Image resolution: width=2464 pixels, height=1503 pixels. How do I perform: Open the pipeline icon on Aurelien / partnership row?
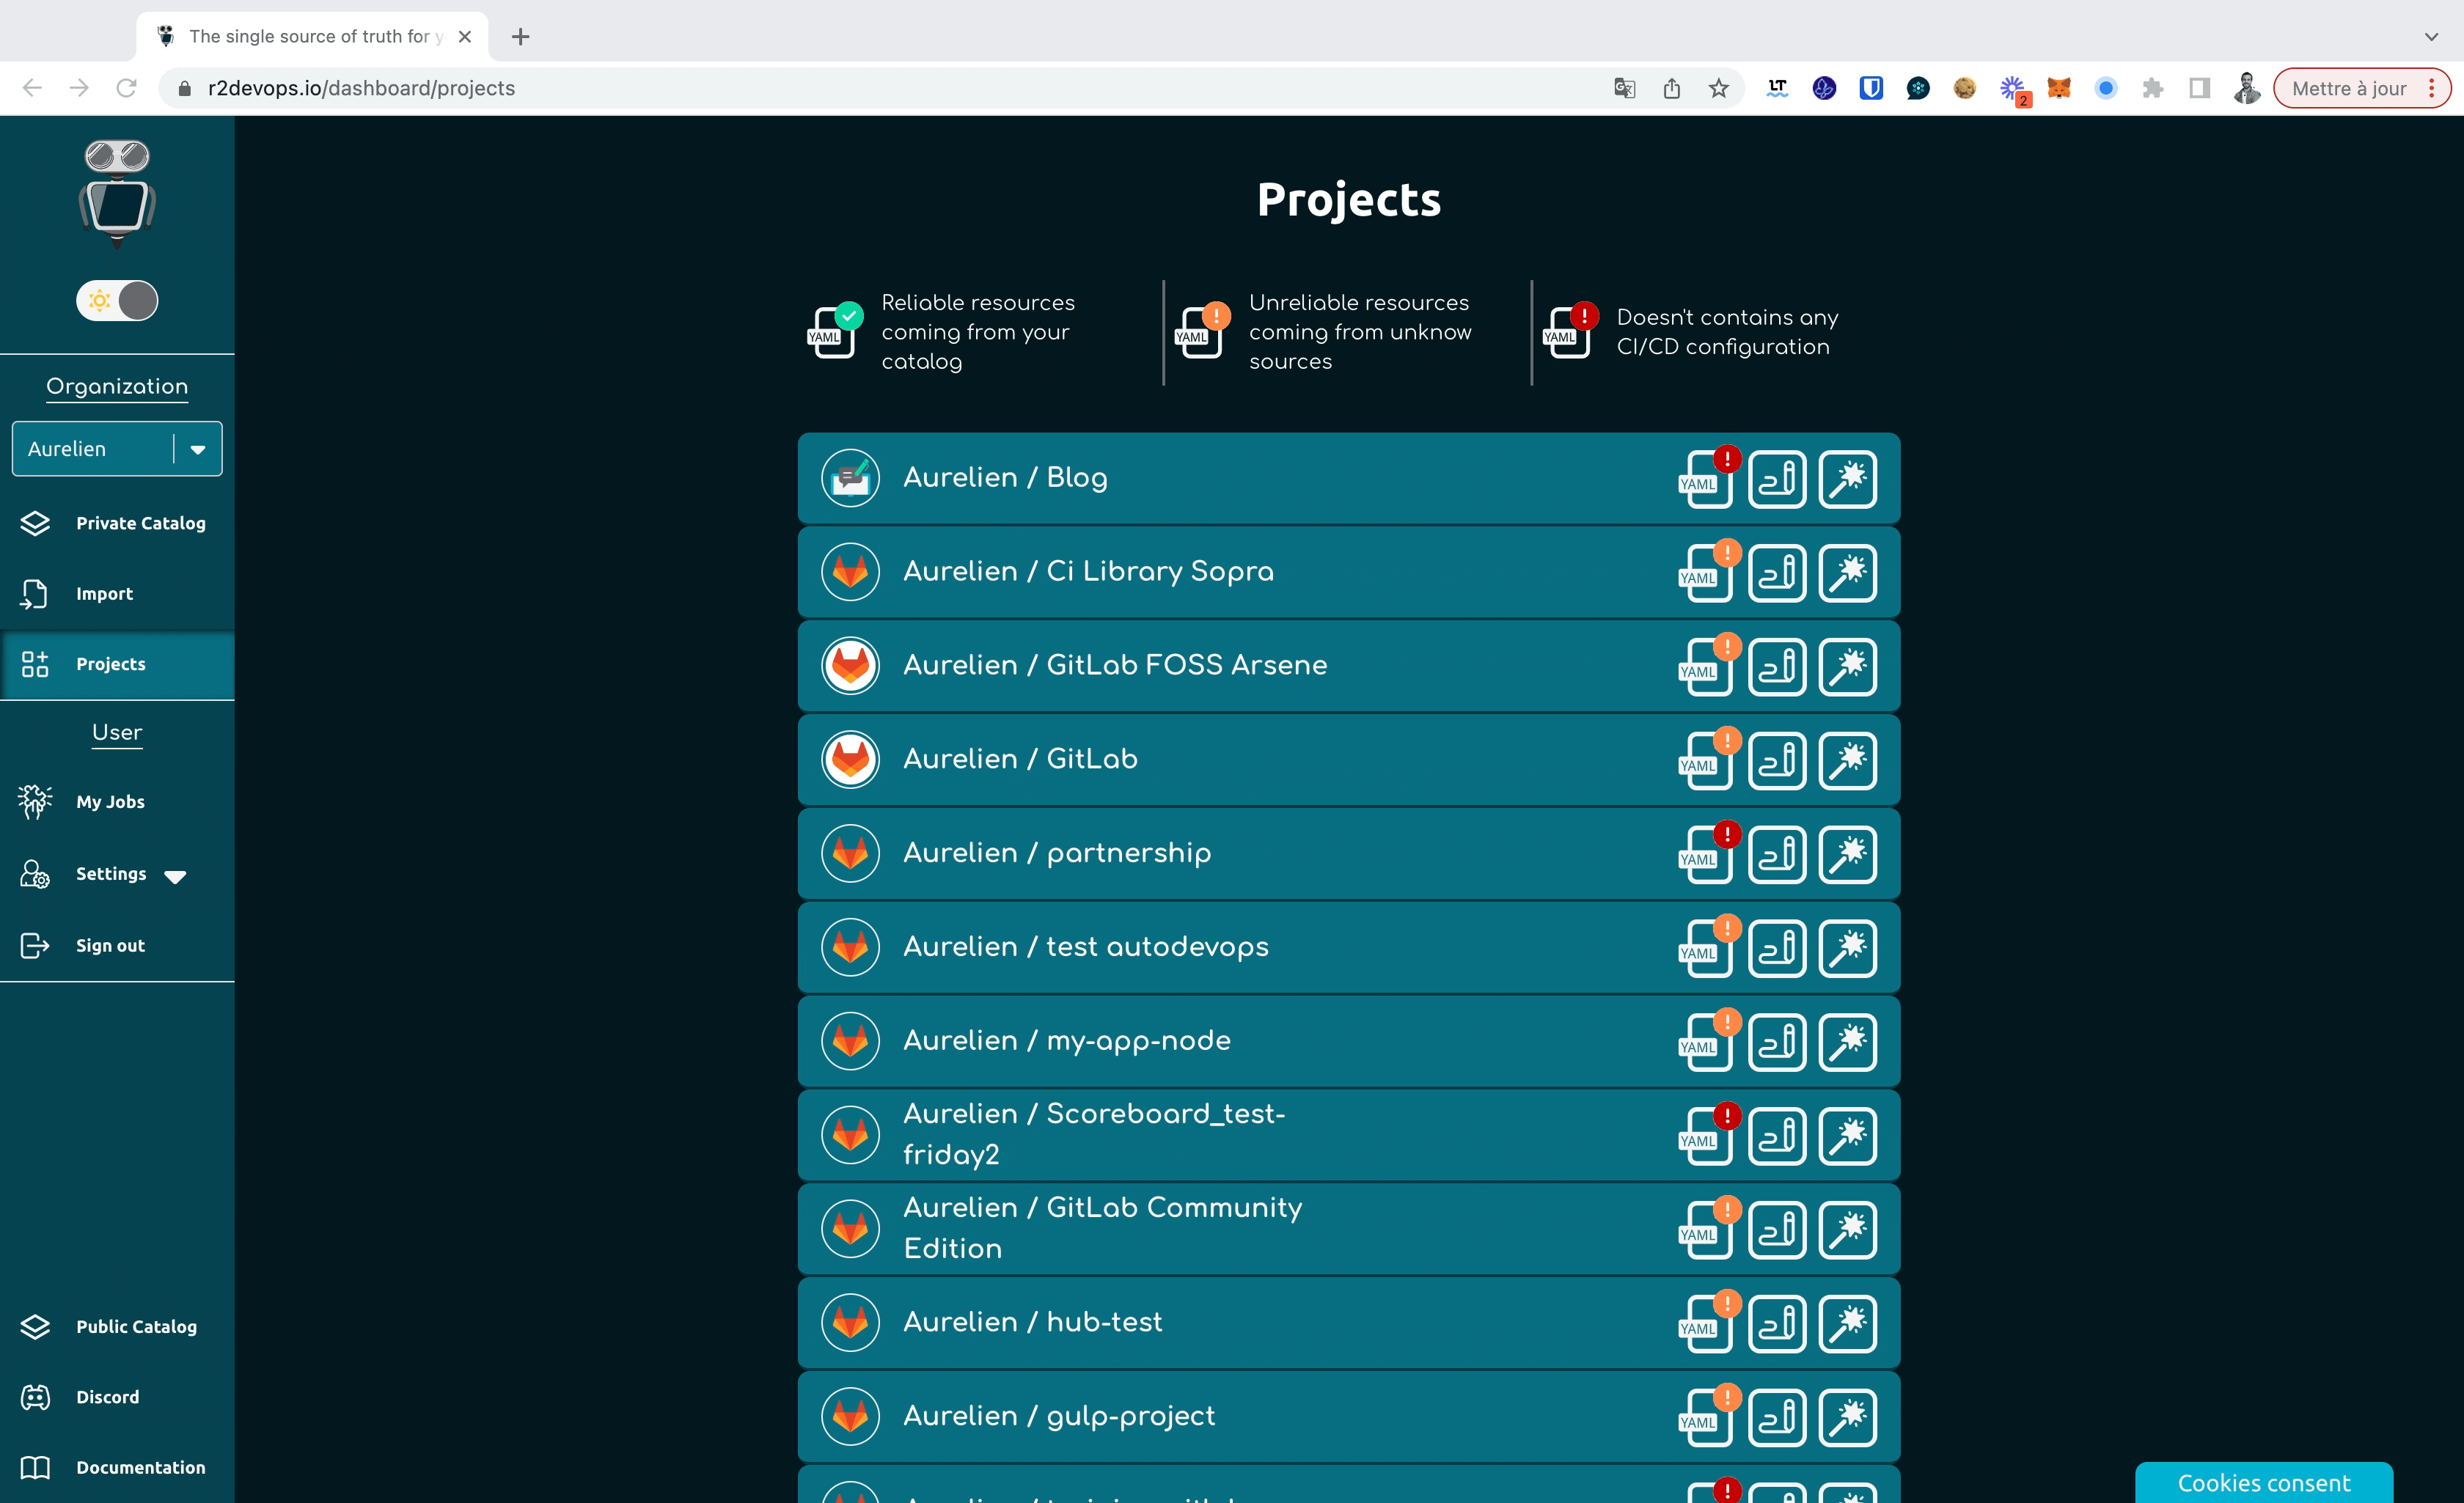(x=1777, y=854)
